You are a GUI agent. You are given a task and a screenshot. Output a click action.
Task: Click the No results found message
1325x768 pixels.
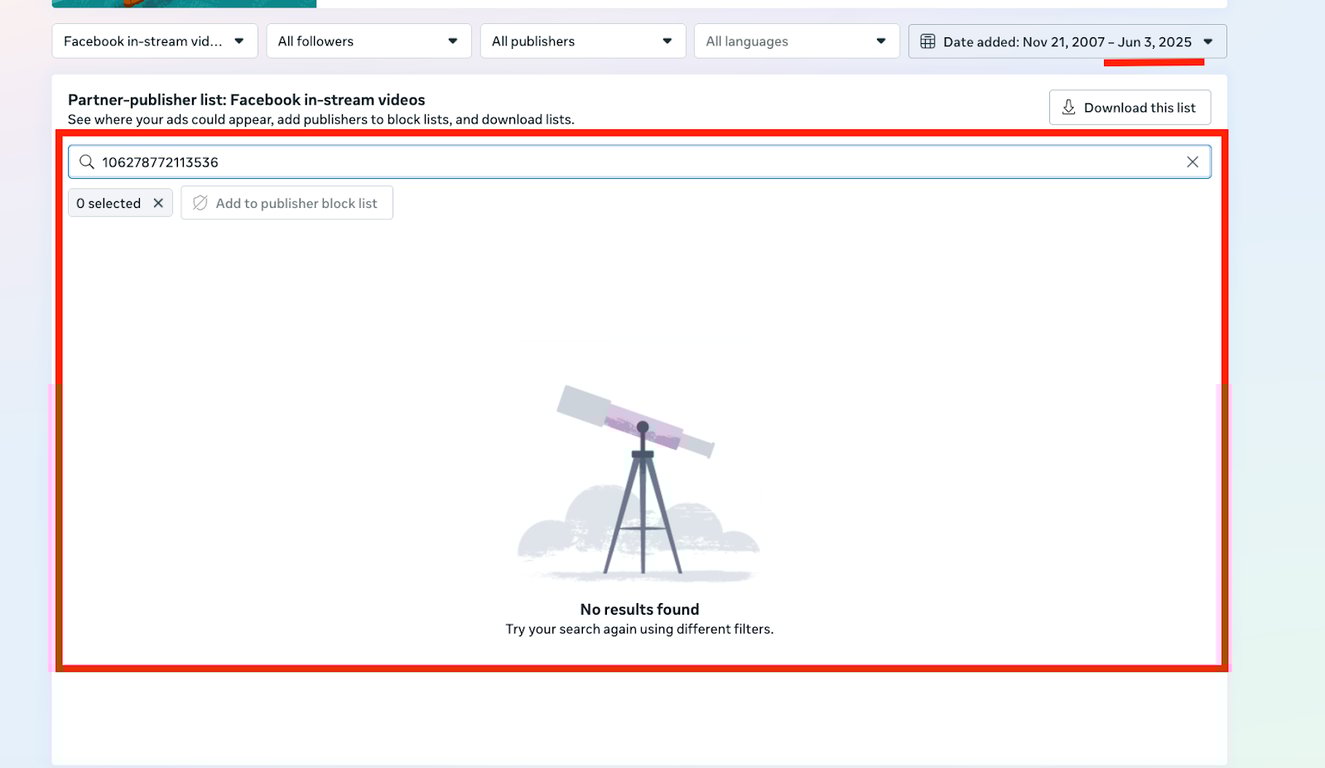click(640, 609)
